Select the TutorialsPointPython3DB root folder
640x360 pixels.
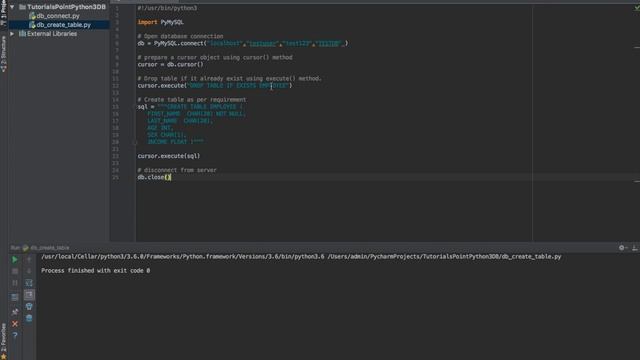click(x=66, y=7)
